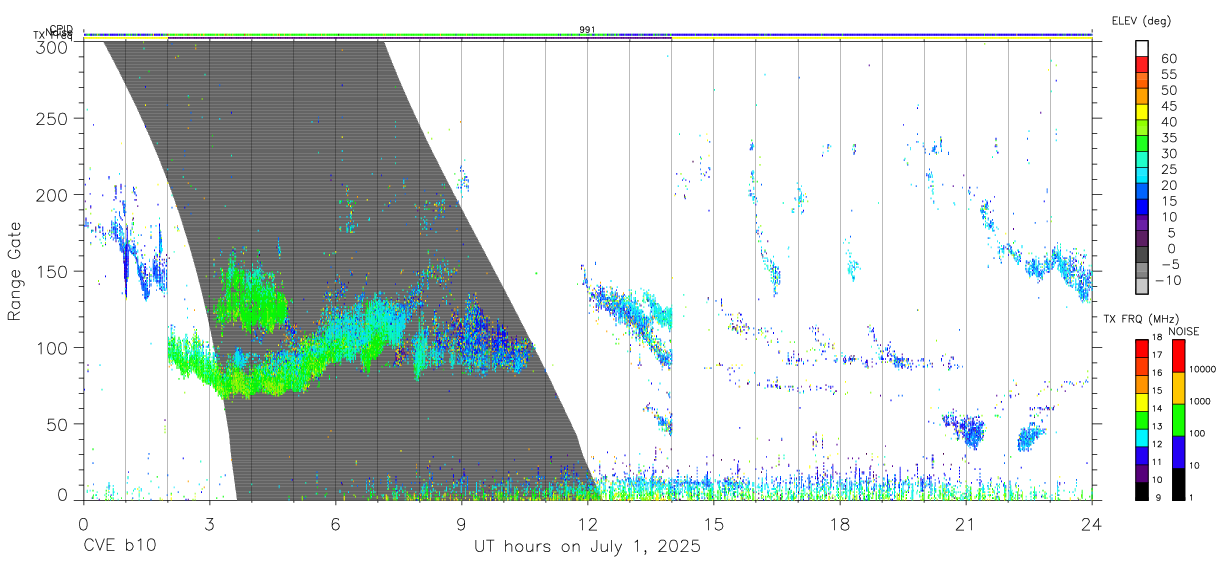This screenshot has width=1228, height=567.
Task: Click the '30' label on the ELEV color scale
Action: [1168, 153]
